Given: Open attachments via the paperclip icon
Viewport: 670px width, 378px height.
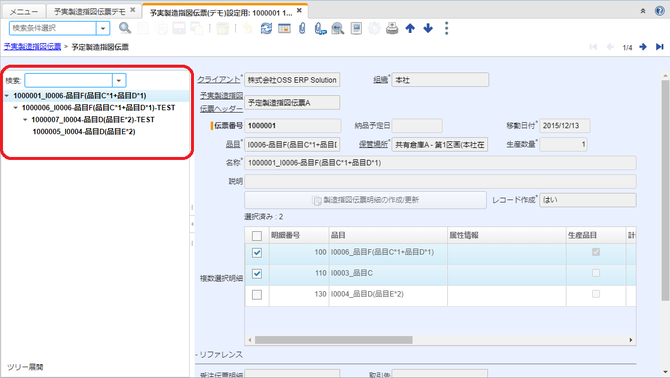Looking at the screenshot, I should point(302,28).
